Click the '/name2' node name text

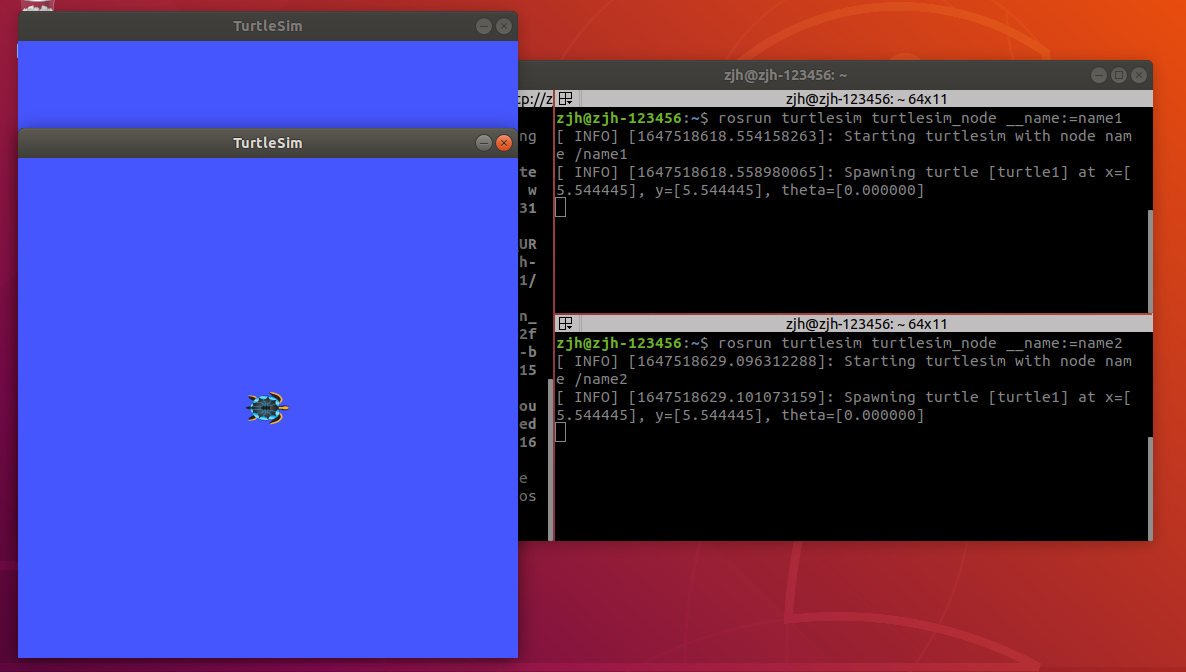[601, 379]
